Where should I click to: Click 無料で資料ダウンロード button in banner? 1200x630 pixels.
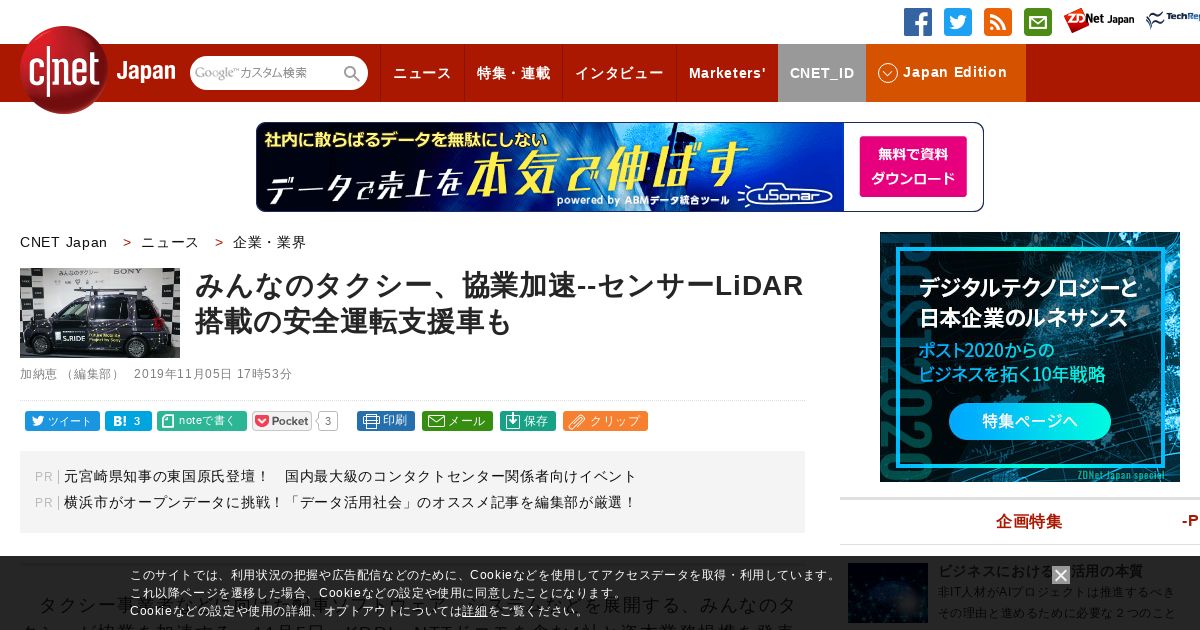(913, 167)
